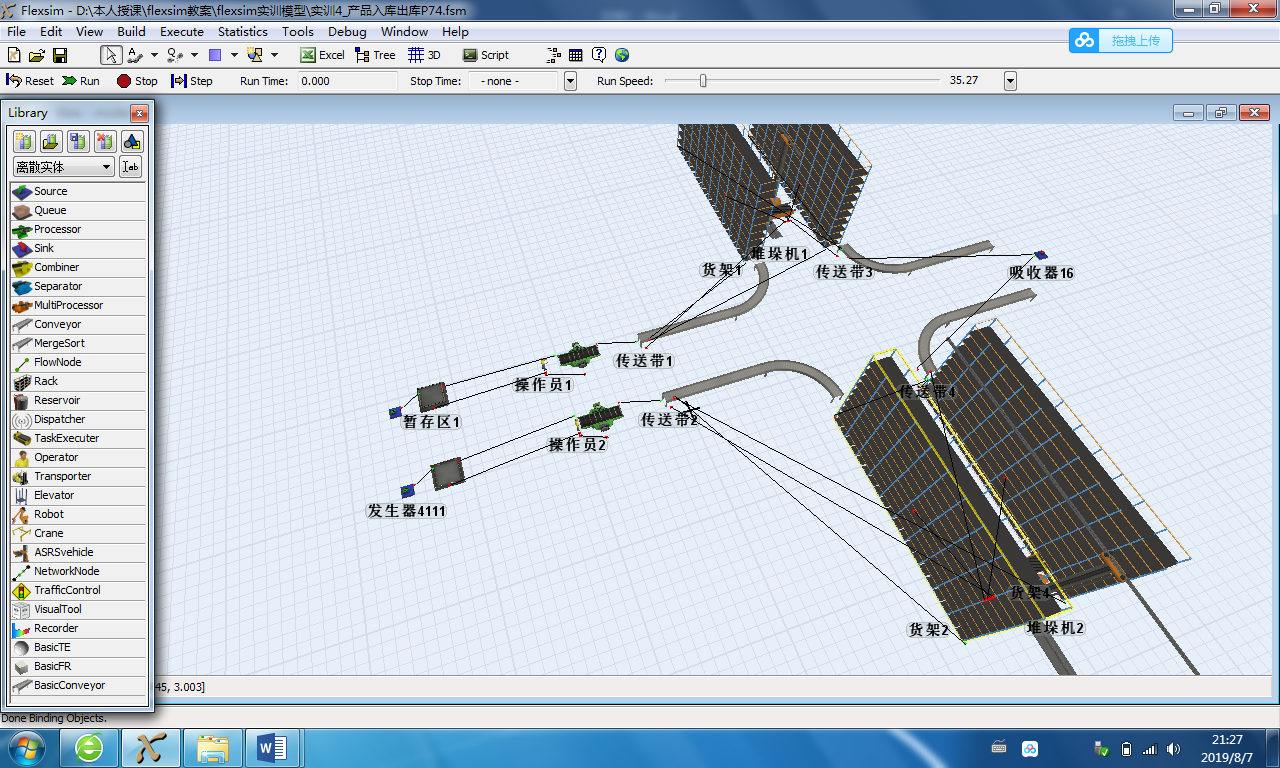This screenshot has width=1280, height=768.
Task: Expand the Stop Time dropdown arrow
Action: point(570,81)
